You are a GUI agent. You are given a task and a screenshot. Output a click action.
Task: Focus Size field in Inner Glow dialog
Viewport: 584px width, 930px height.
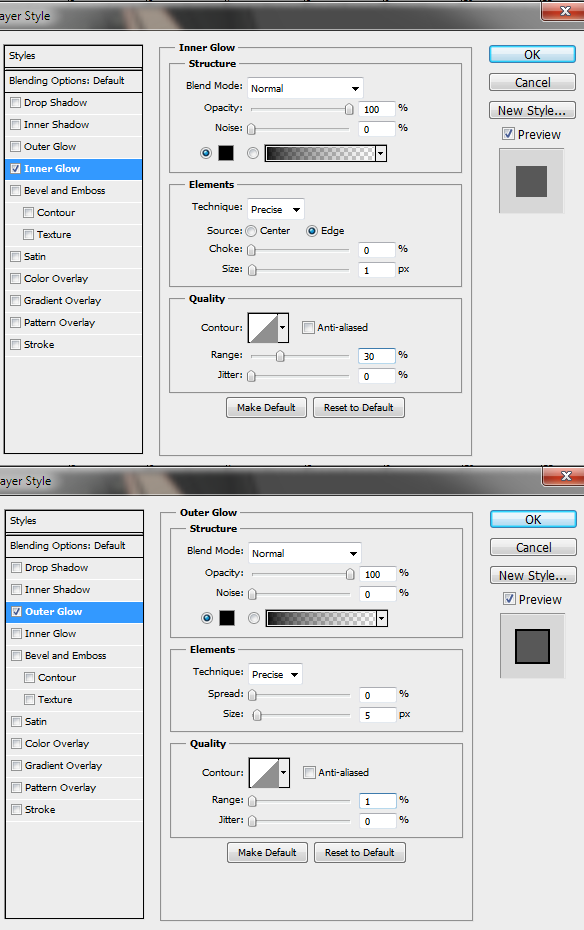(x=376, y=270)
